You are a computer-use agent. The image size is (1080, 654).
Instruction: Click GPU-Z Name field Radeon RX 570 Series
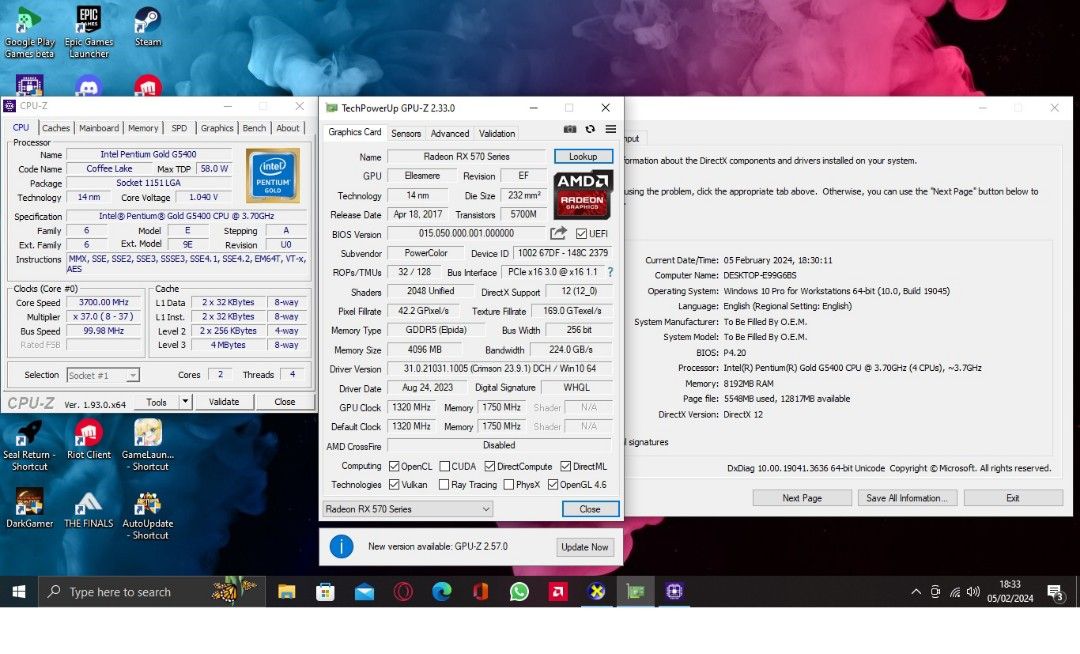click(x=466, y=156)
